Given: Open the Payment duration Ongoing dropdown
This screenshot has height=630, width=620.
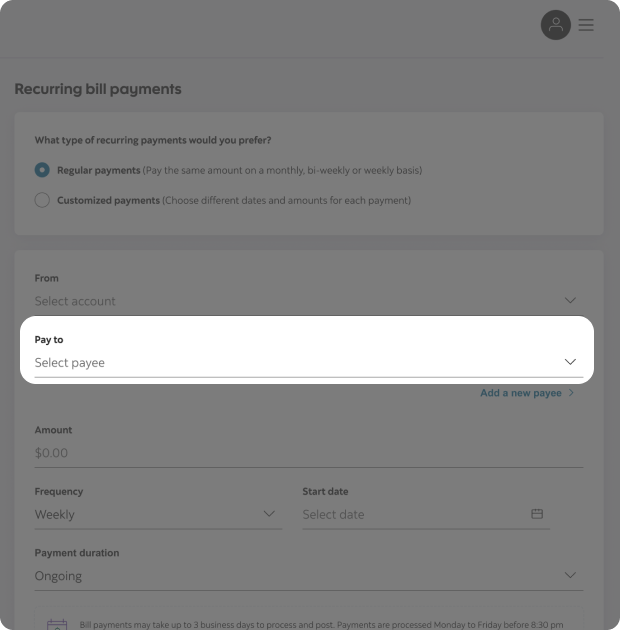Looking at the screenshot, I should click(x=300, y=576).
